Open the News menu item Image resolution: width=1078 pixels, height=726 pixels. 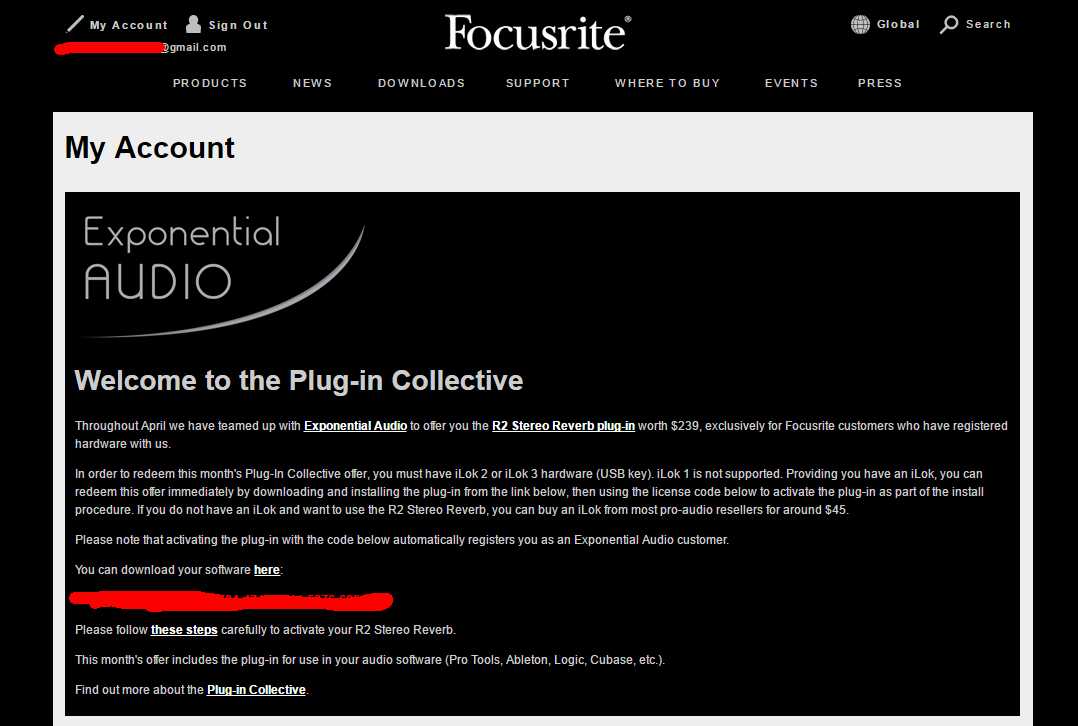(x=312, y=83)
